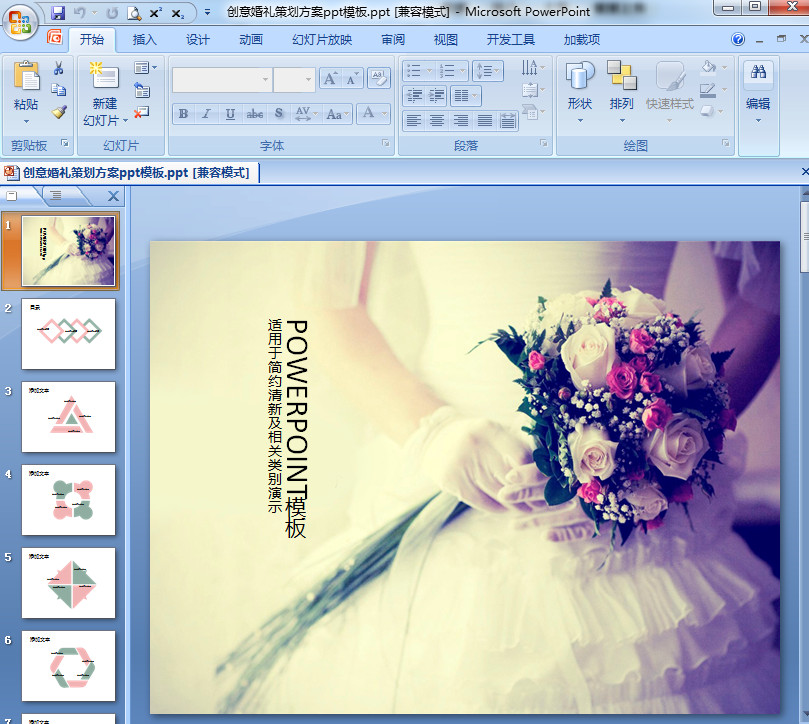Decrease the list indent level
The width and height of the screenshot is (809, 724).
[413, 95]
